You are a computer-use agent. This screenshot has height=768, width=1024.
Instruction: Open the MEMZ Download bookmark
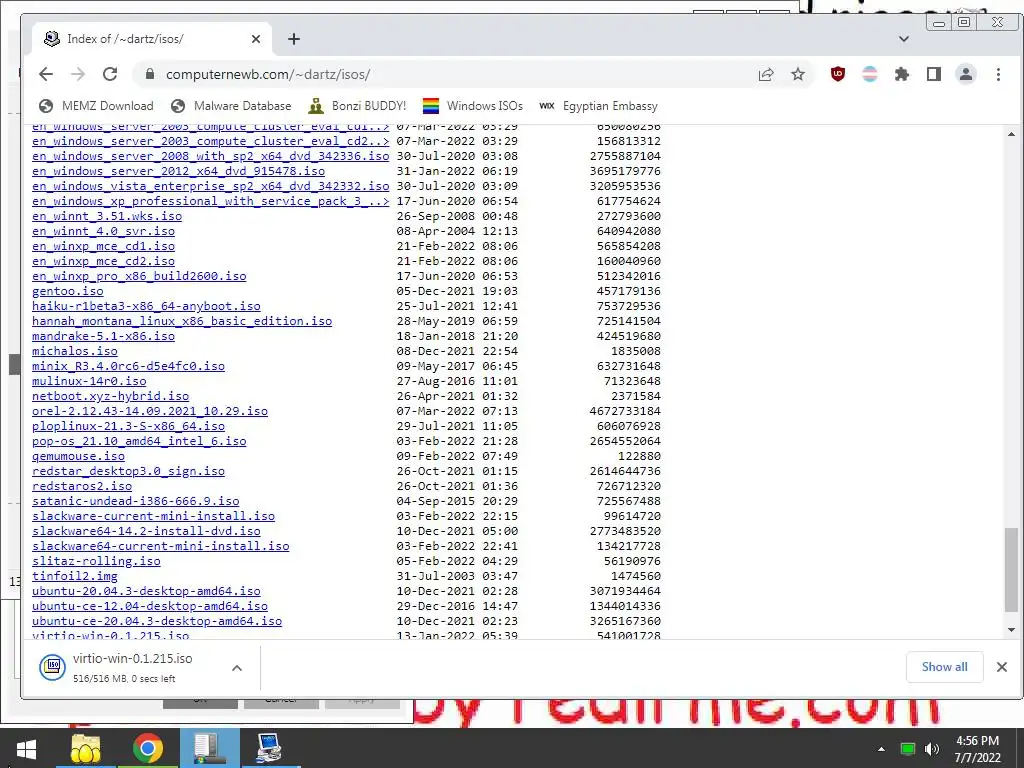coord(97,106)
